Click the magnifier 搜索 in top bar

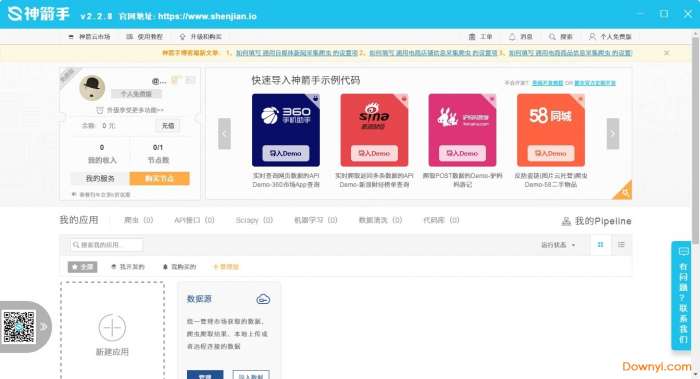pos(561,37)
